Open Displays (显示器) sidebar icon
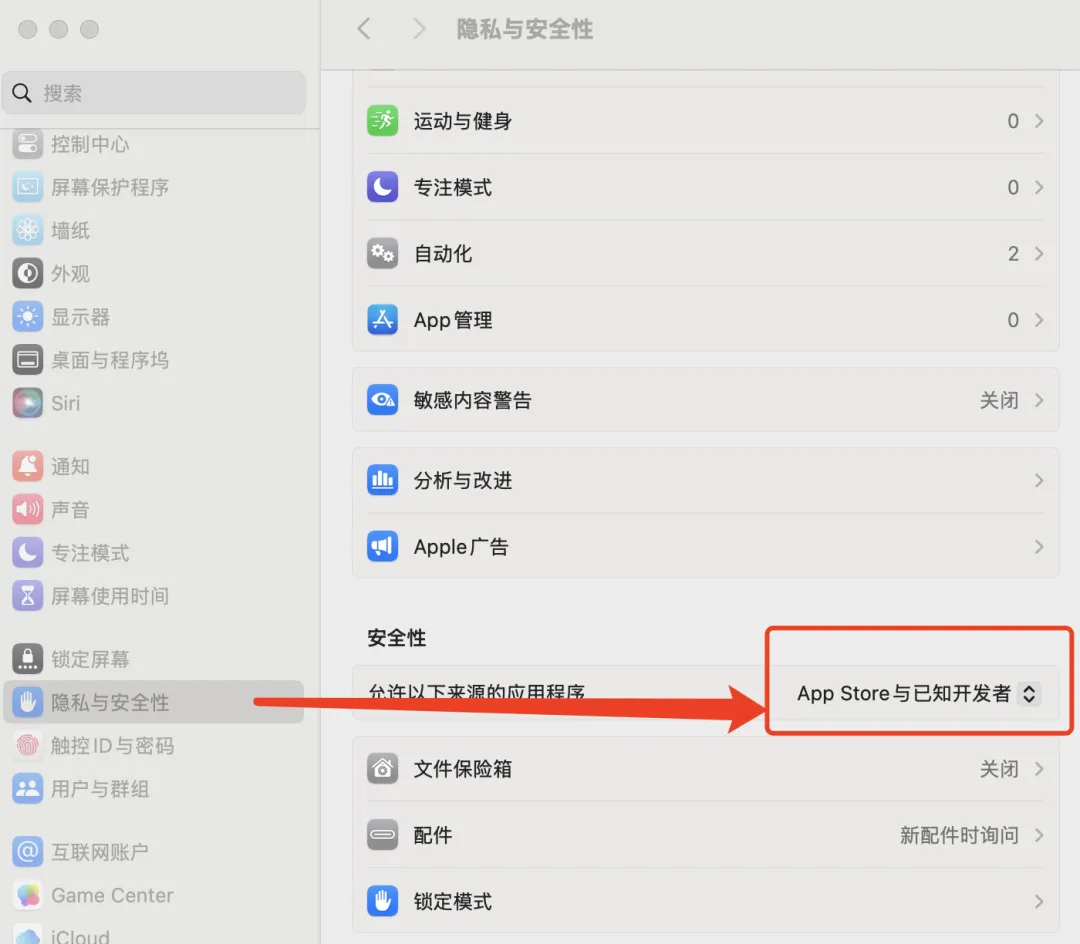Screen dimensions: 1080x944 28,317
